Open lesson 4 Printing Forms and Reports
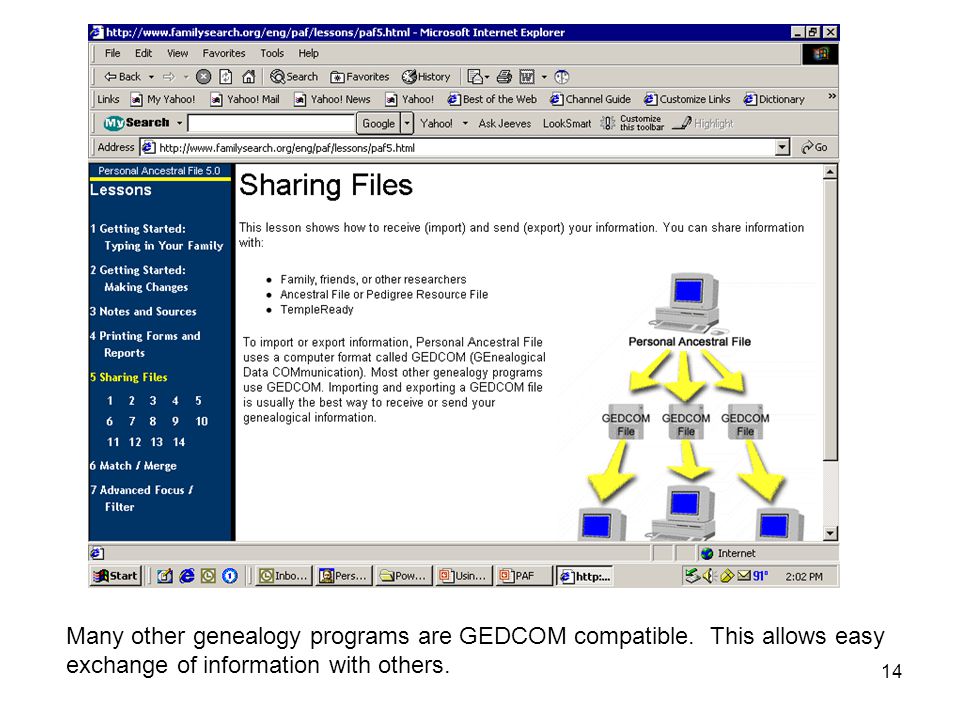 pos(145,344)
